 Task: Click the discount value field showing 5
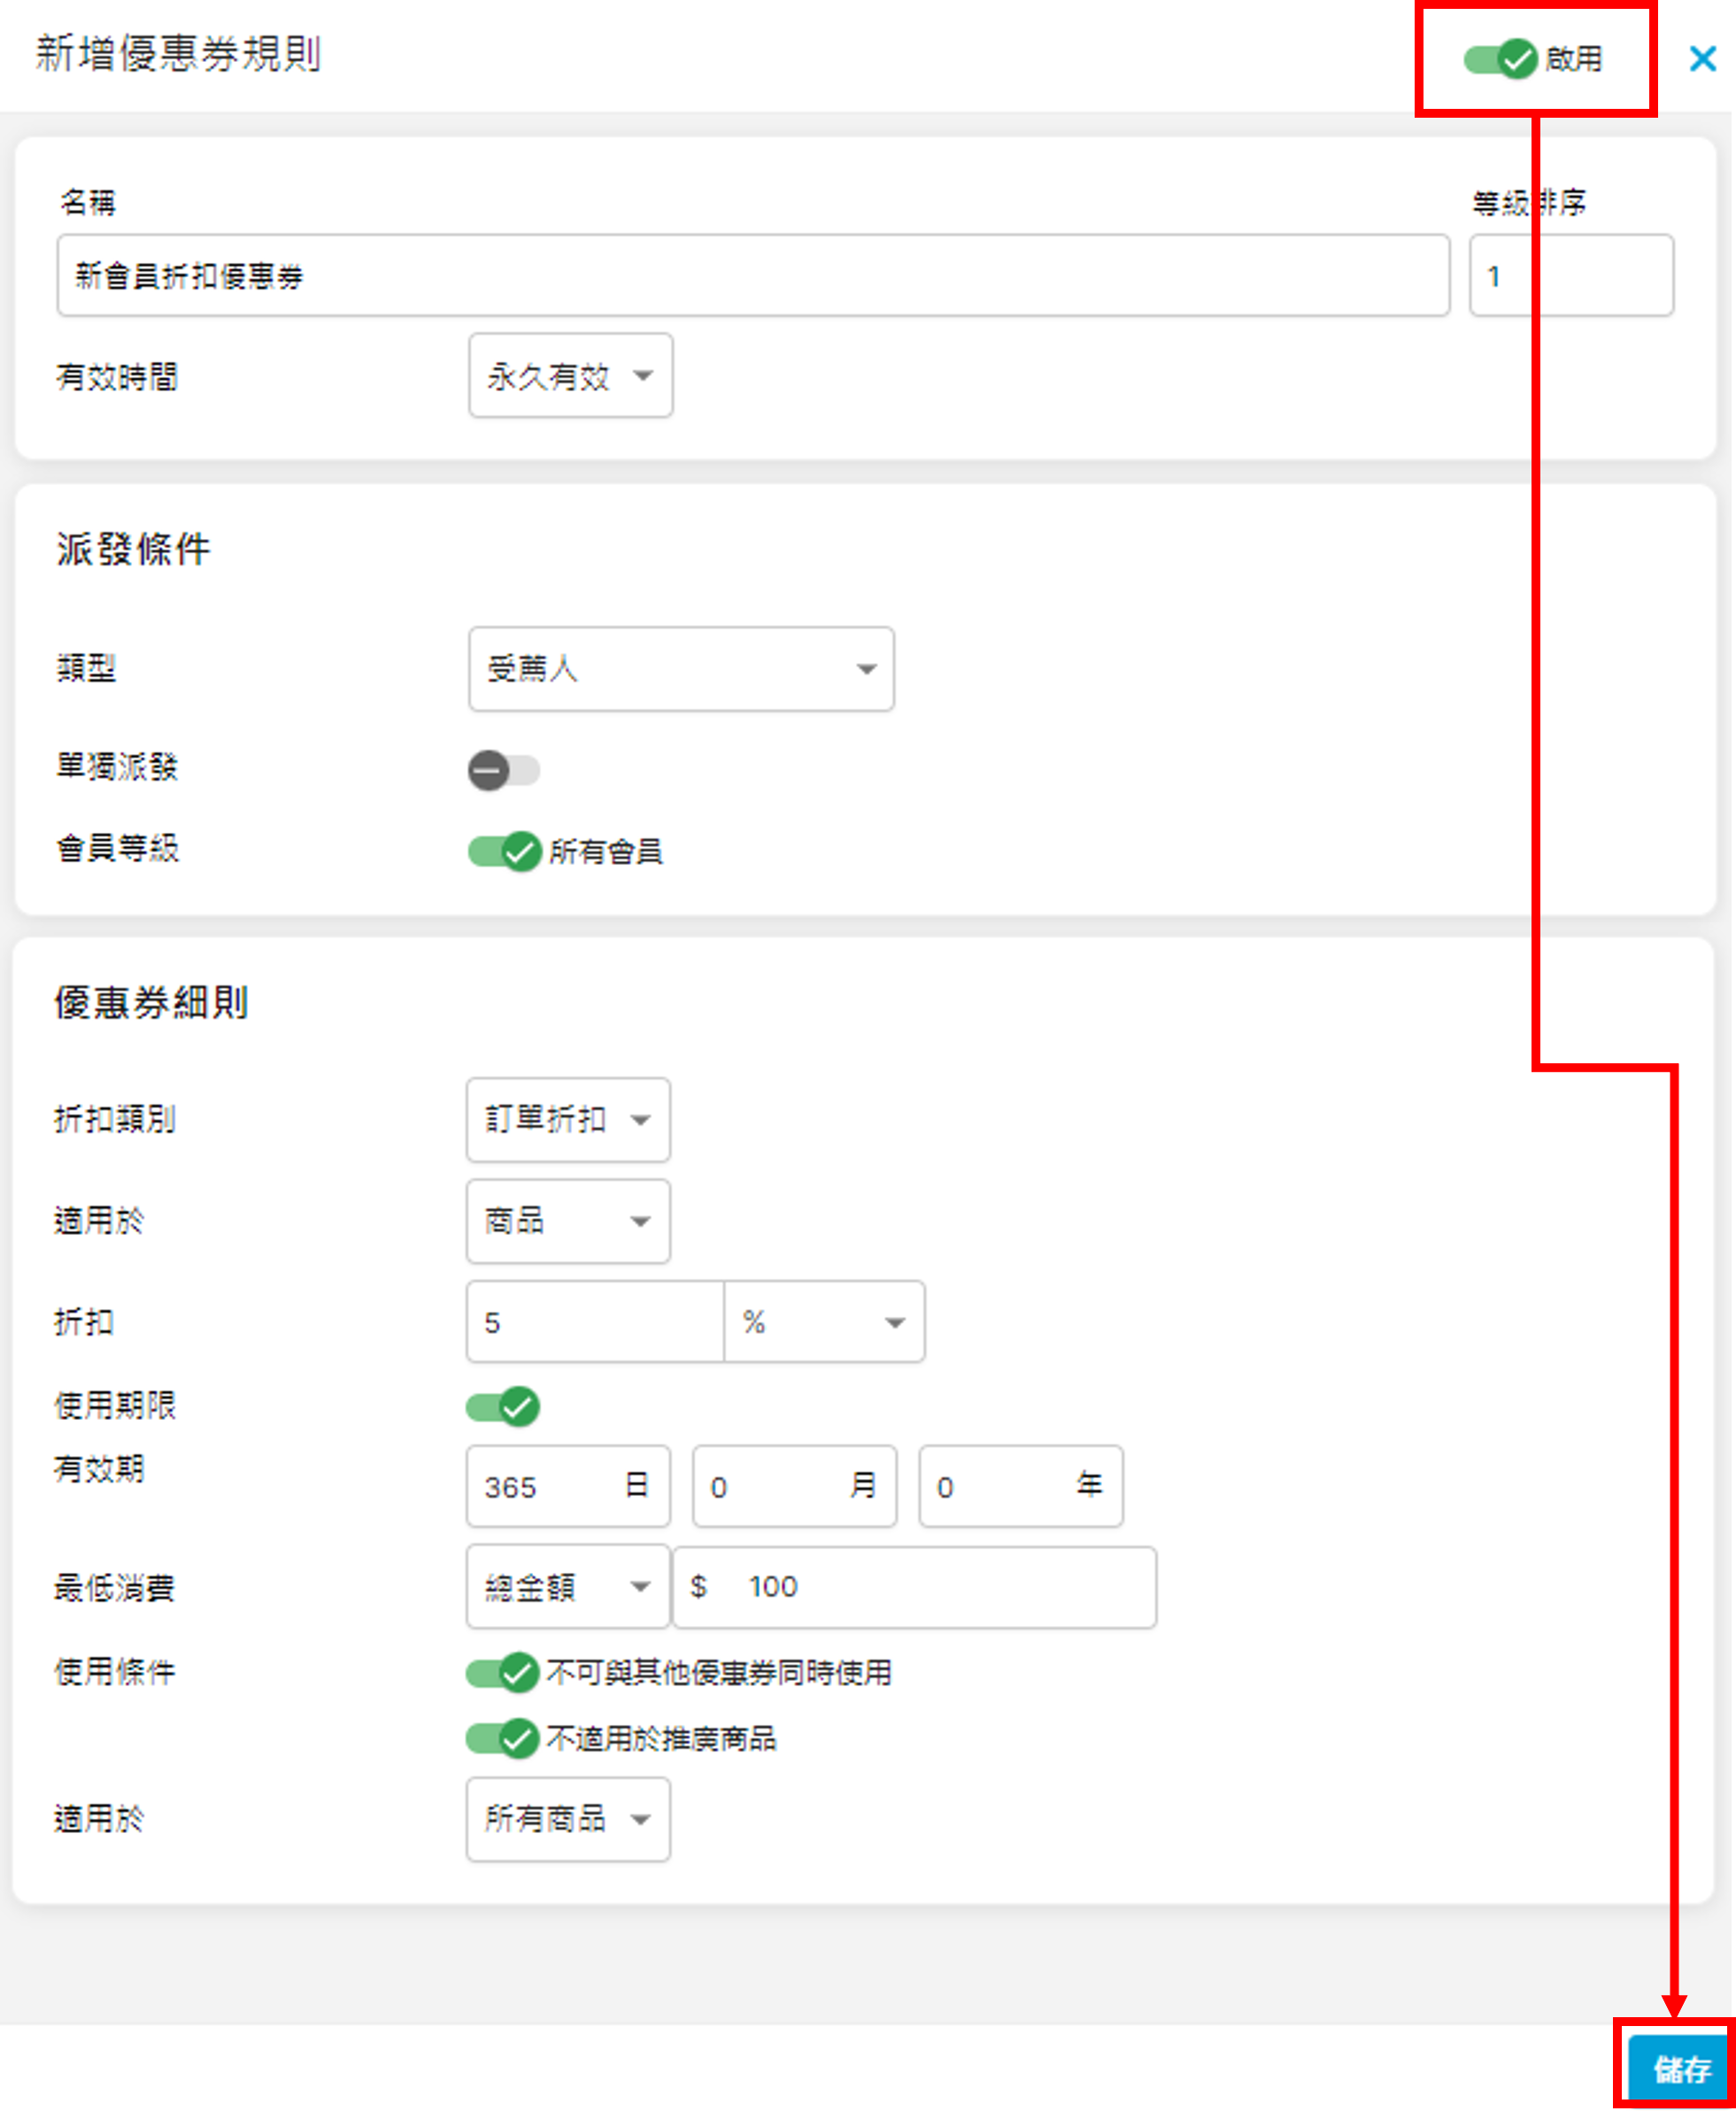tap(594, 1322)
